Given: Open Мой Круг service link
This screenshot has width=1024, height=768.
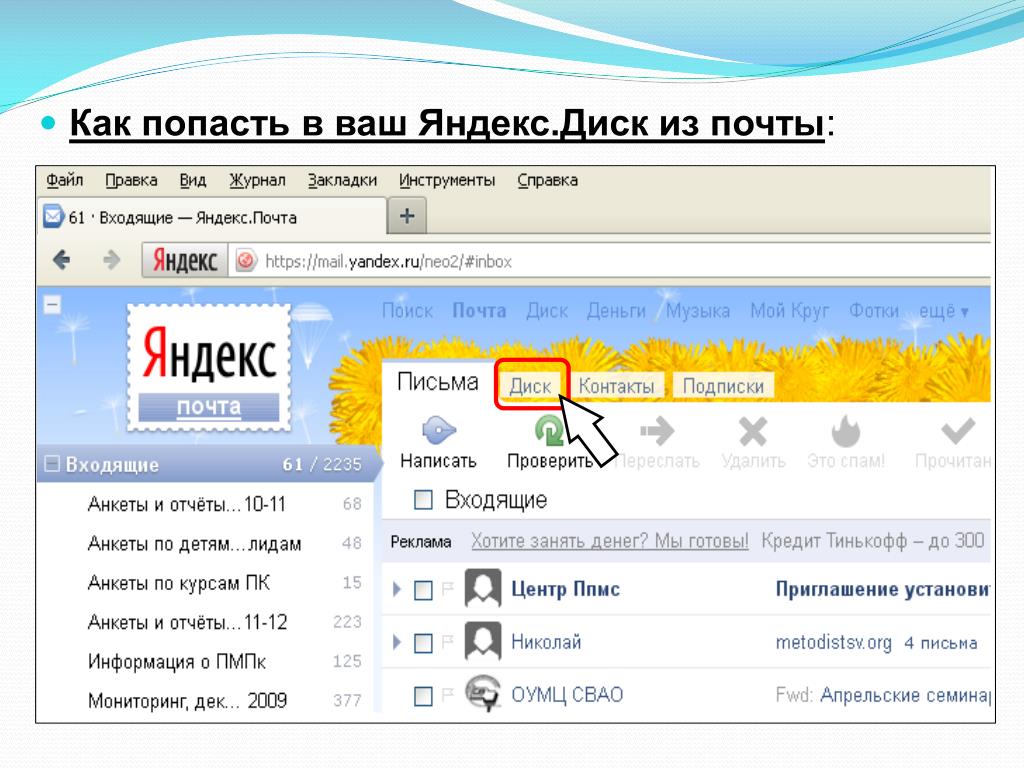Looking at the screenshot, I should (x=790, y=311).
